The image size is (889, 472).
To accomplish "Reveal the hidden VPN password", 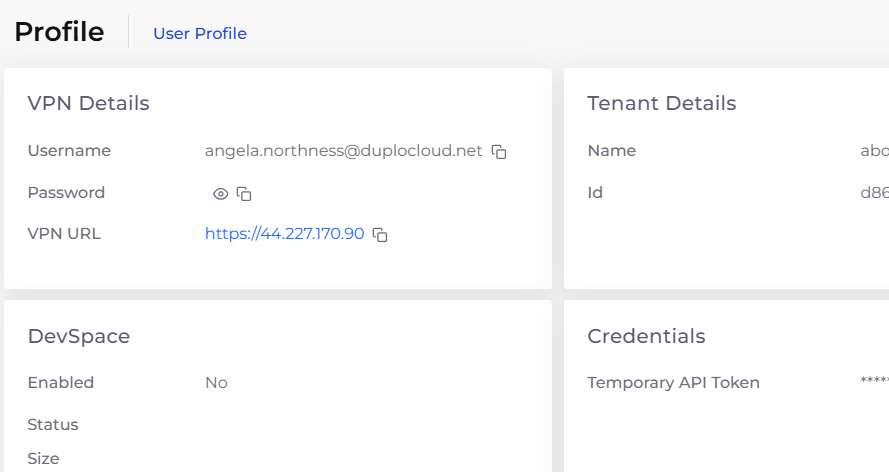I will [221, 194].
